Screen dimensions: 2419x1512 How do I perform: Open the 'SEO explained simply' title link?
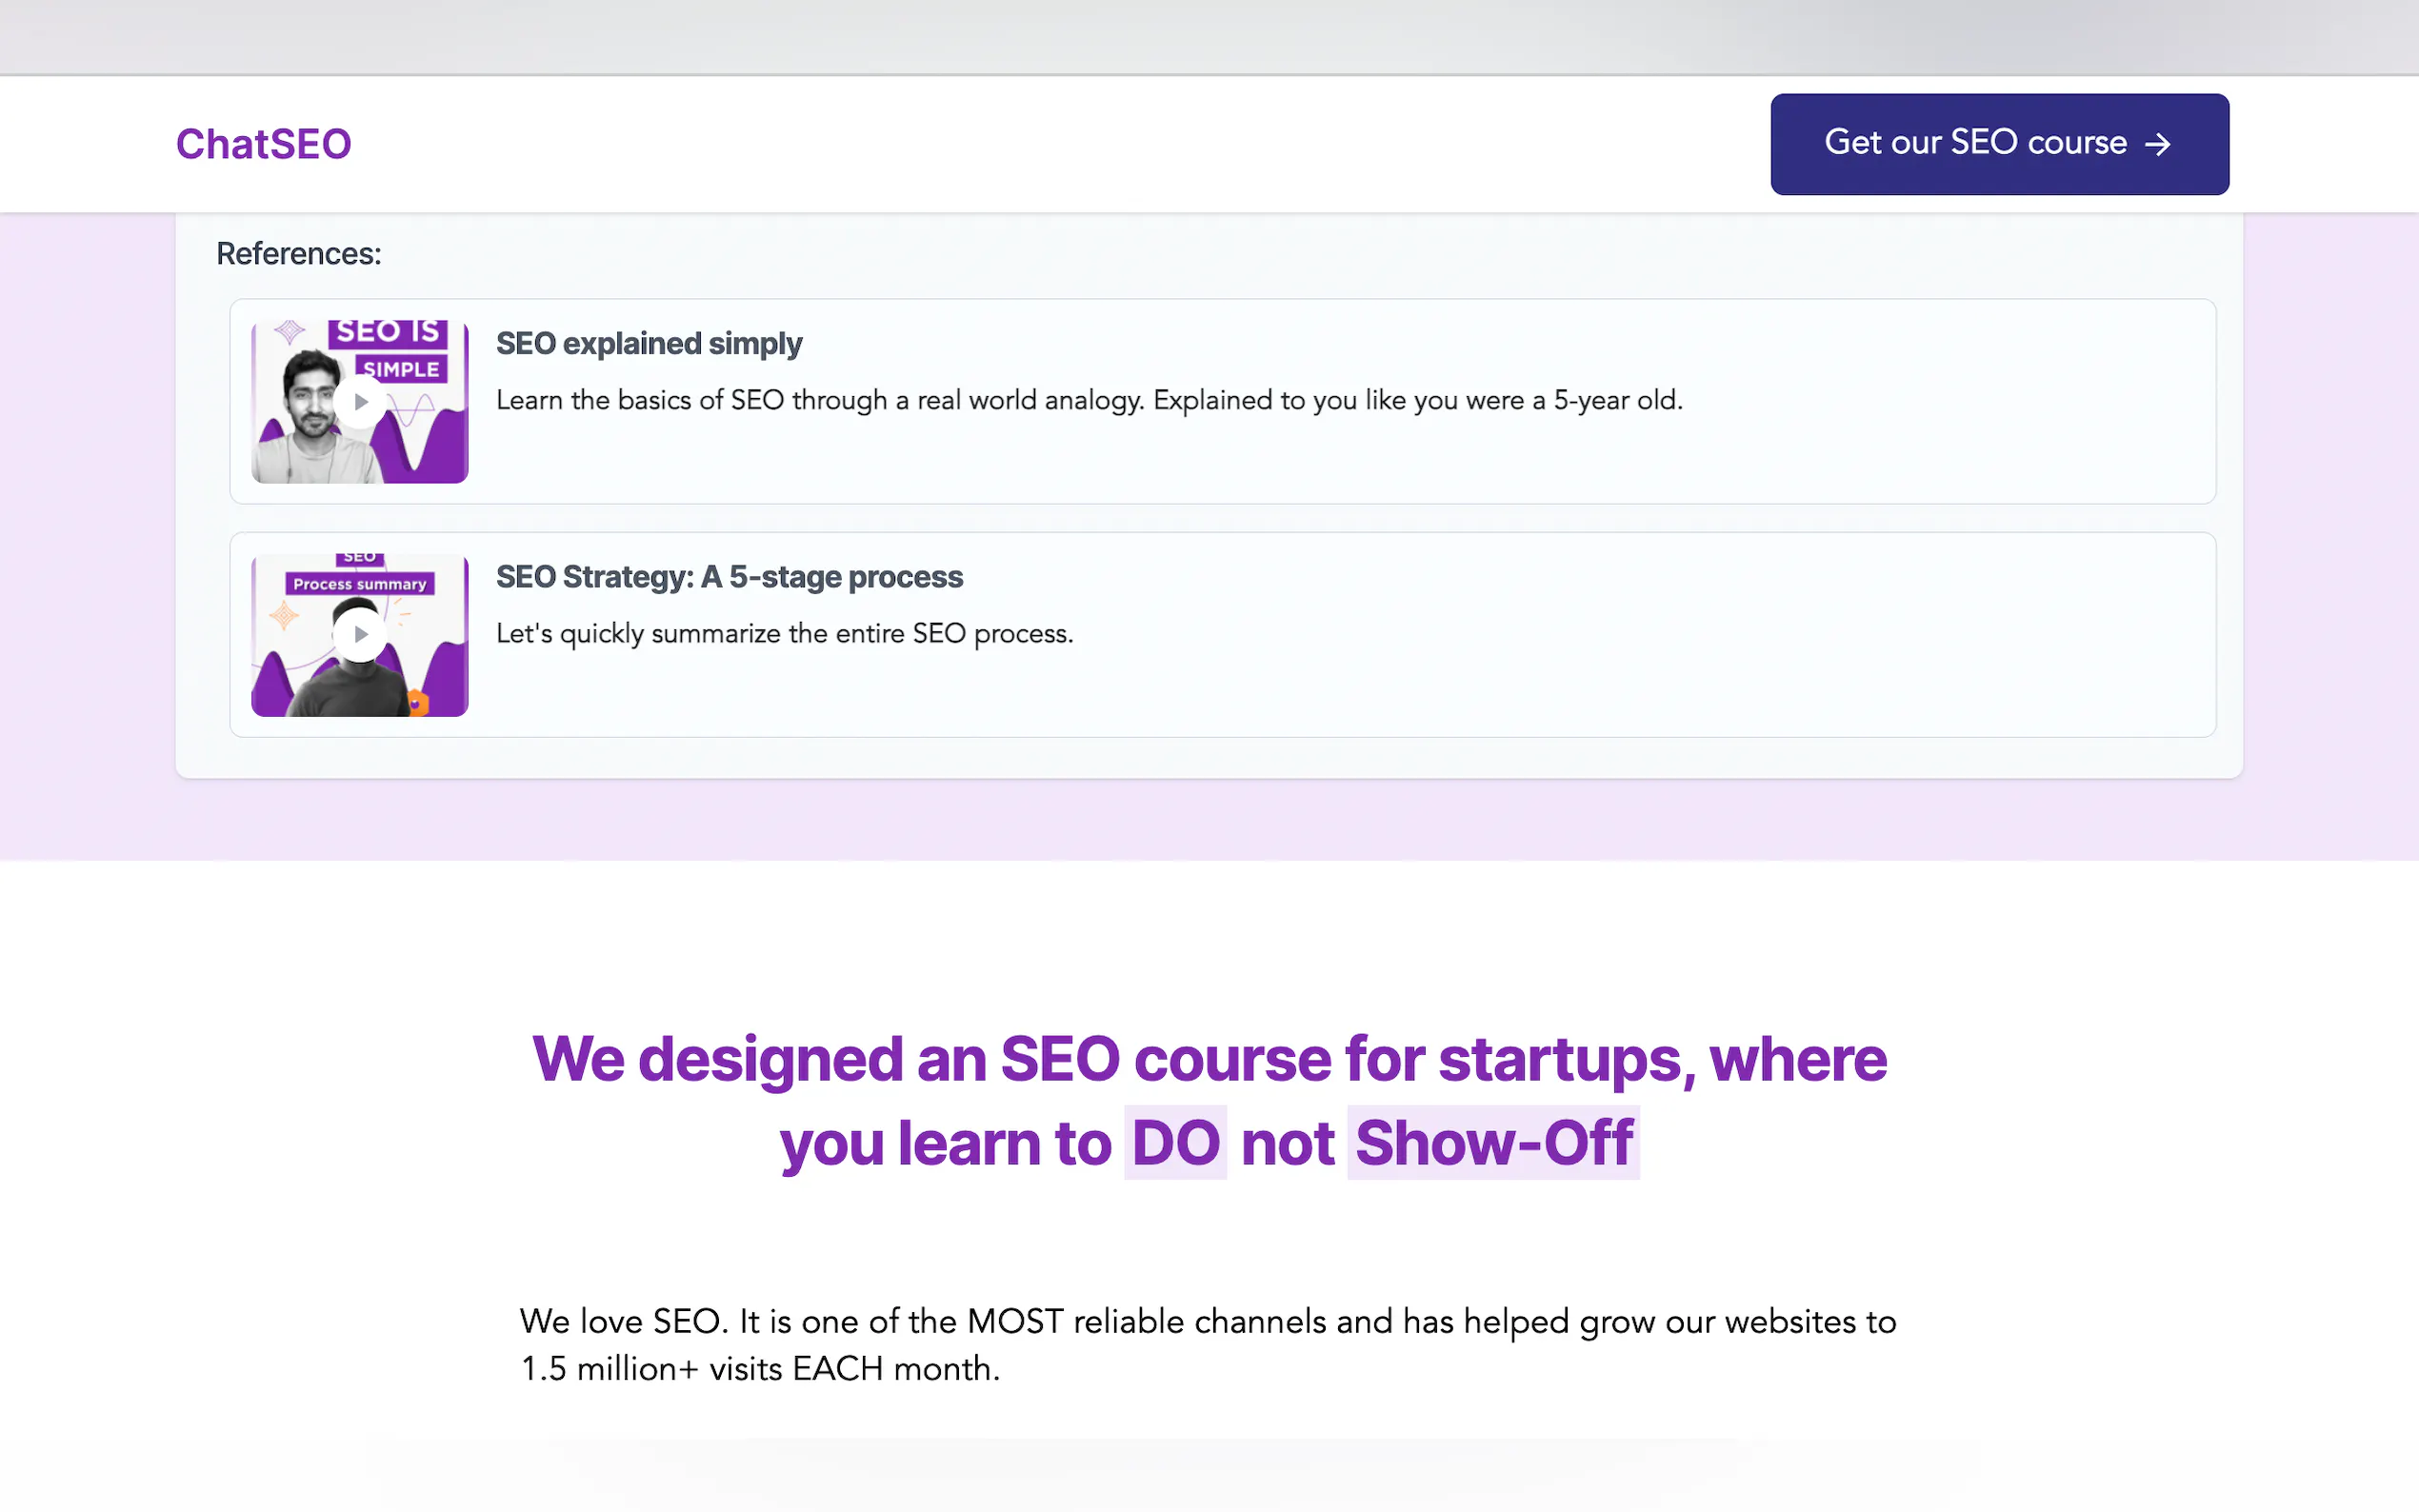coord(649,343)
